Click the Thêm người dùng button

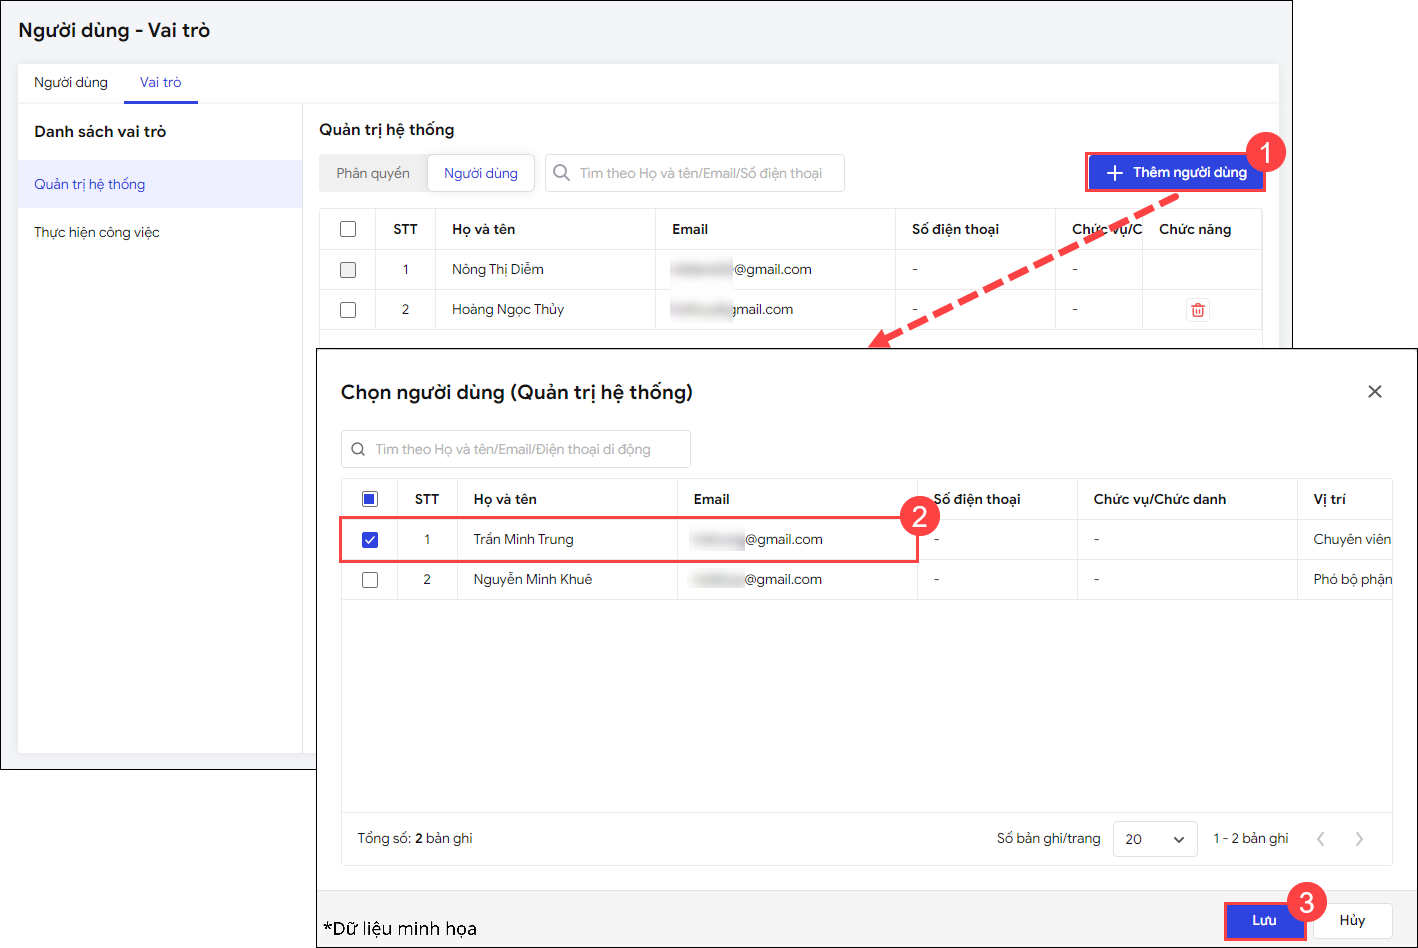(x=1176, y=173)
